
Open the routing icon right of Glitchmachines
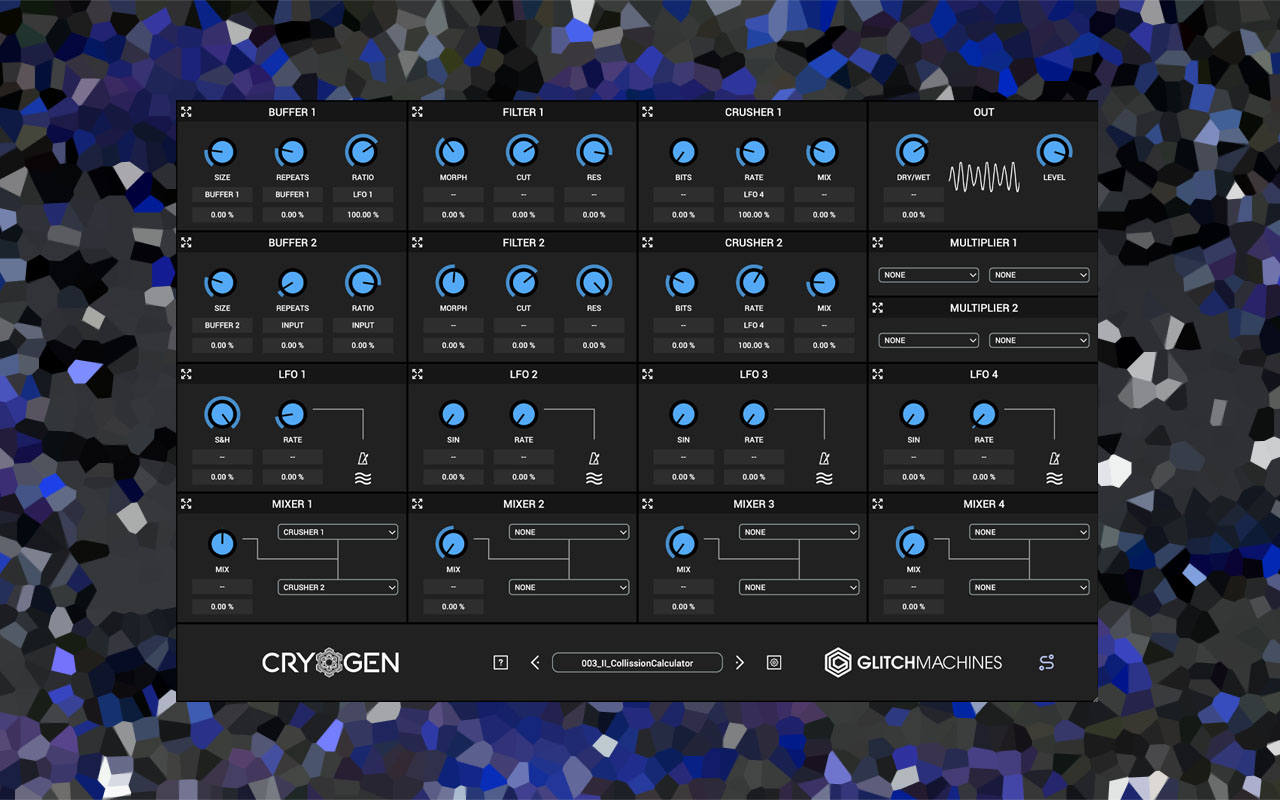click(x=1046, y=662)
